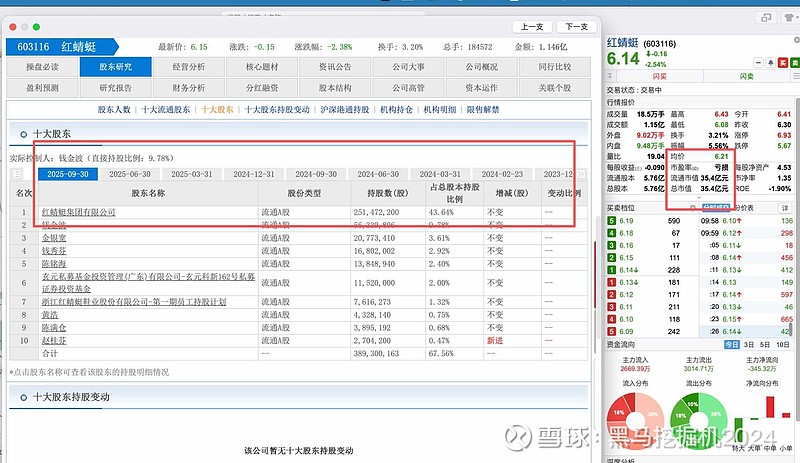
Task: Select the 2024-09-30 report date tab
Action: click(x=316, y=174)
